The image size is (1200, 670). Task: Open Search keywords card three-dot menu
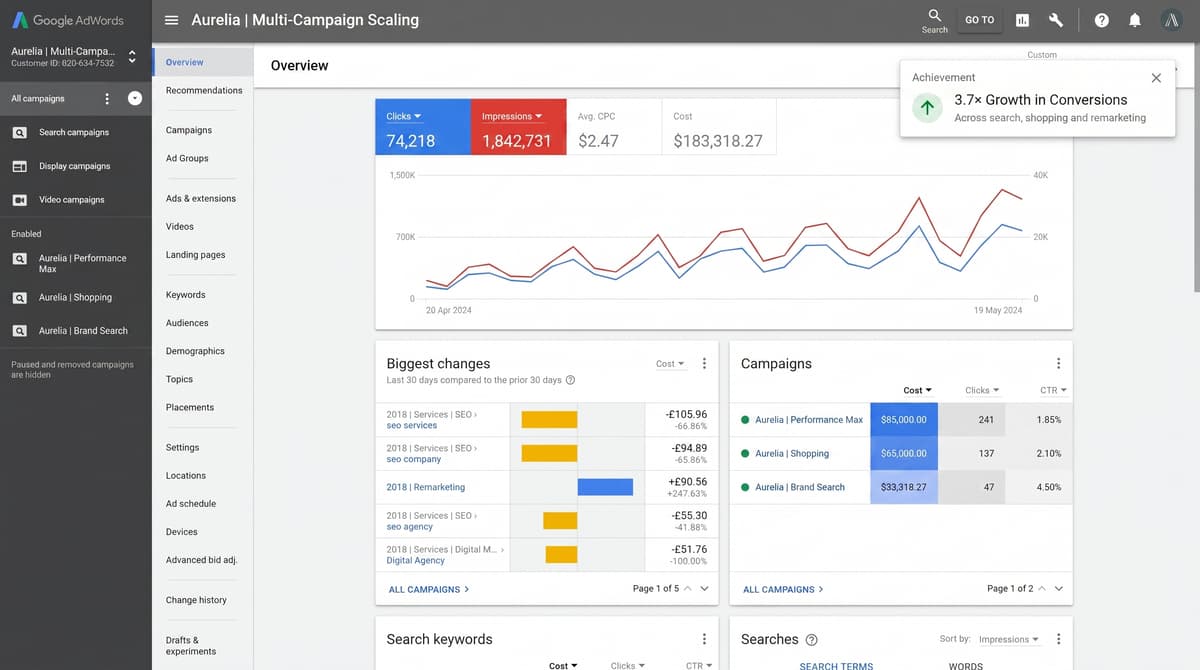(704, 639)
